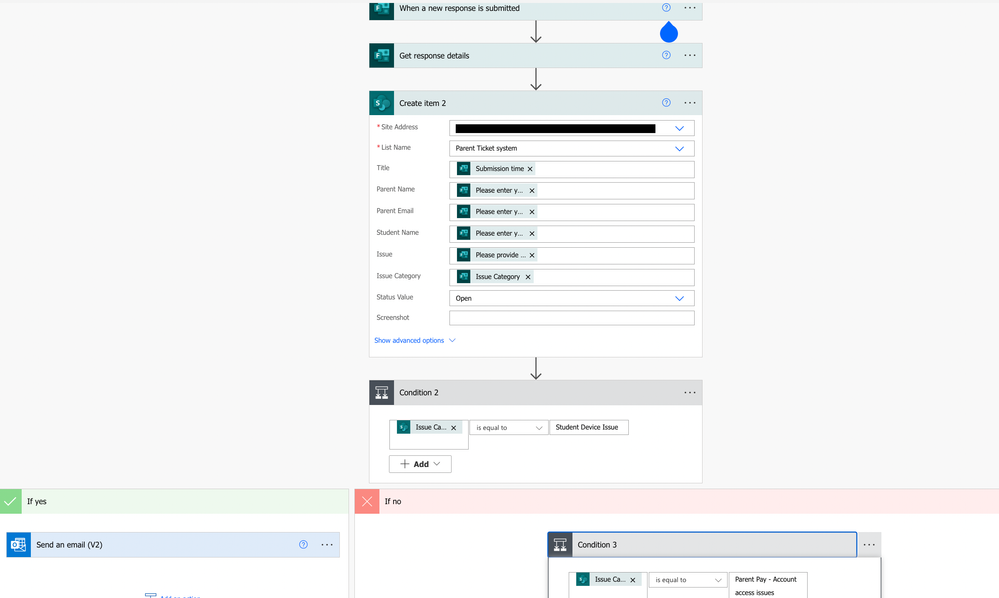Remove the token in Student Name field
999x598 pixels.
tap(532, 234)
